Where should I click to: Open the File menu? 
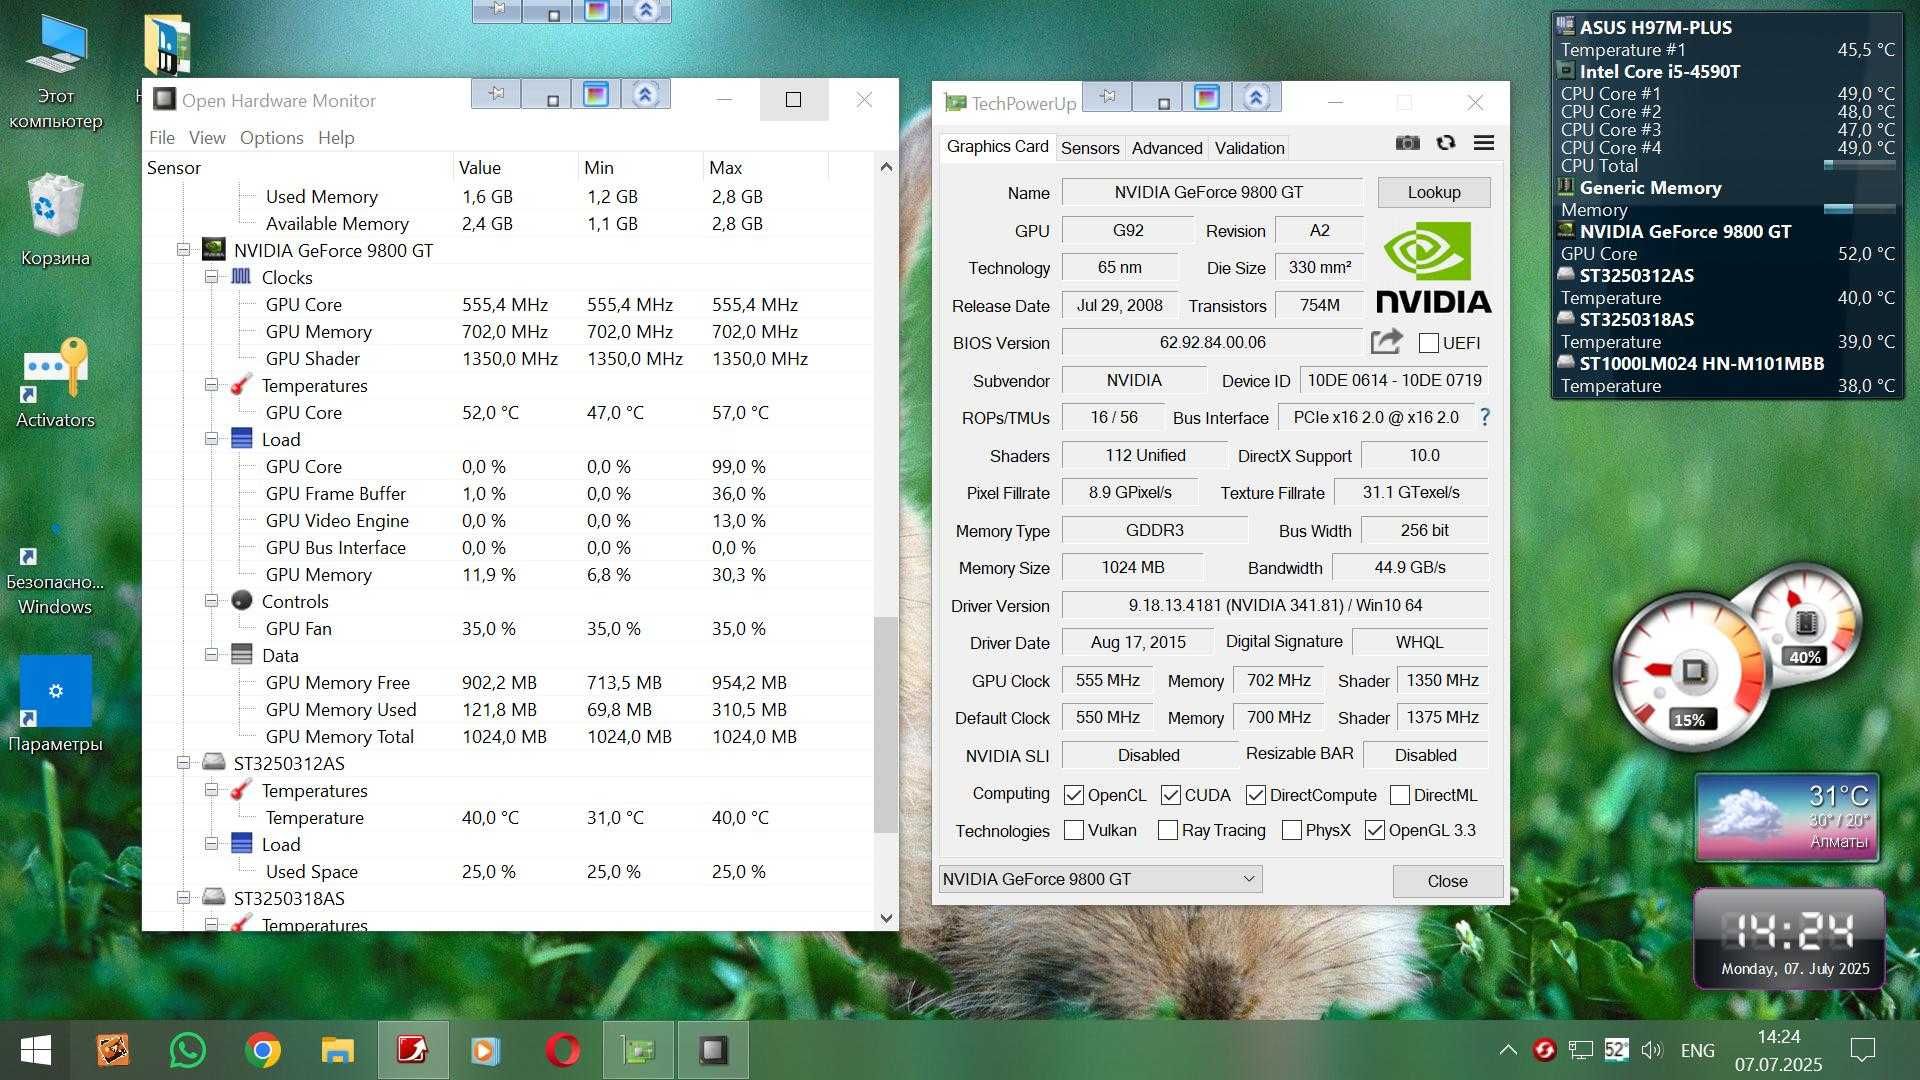[161, 137]
